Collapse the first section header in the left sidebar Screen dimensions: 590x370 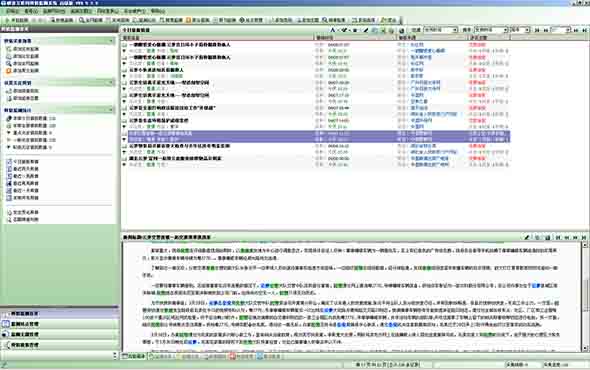point(112,41)
